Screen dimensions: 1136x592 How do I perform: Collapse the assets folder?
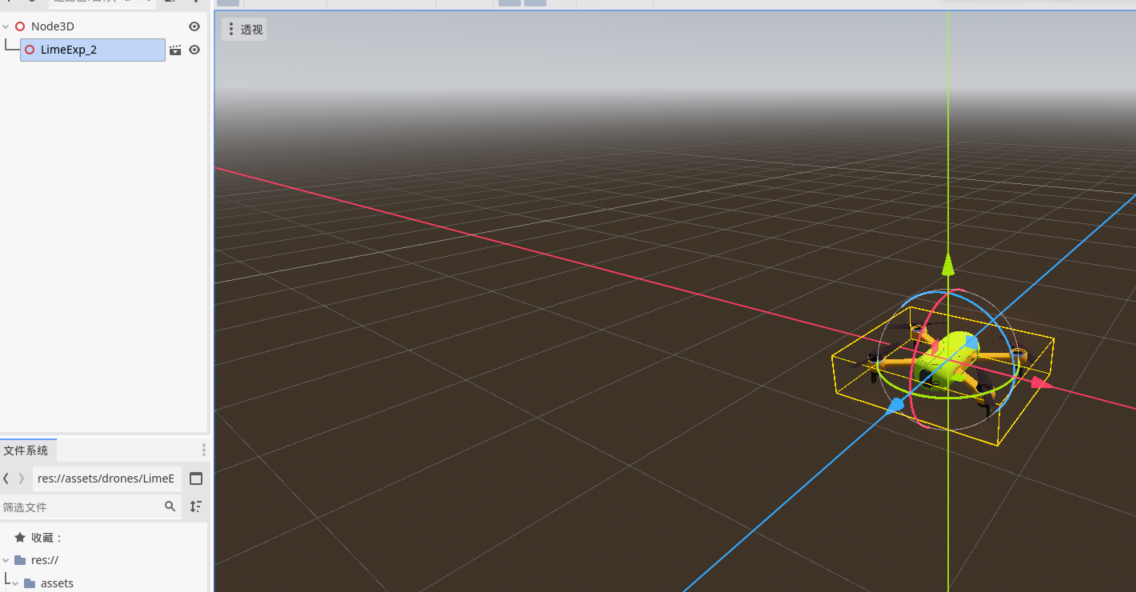15,583
